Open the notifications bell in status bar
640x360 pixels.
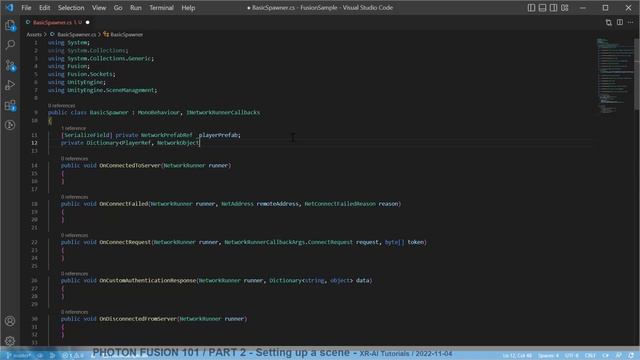click(631, 356)
